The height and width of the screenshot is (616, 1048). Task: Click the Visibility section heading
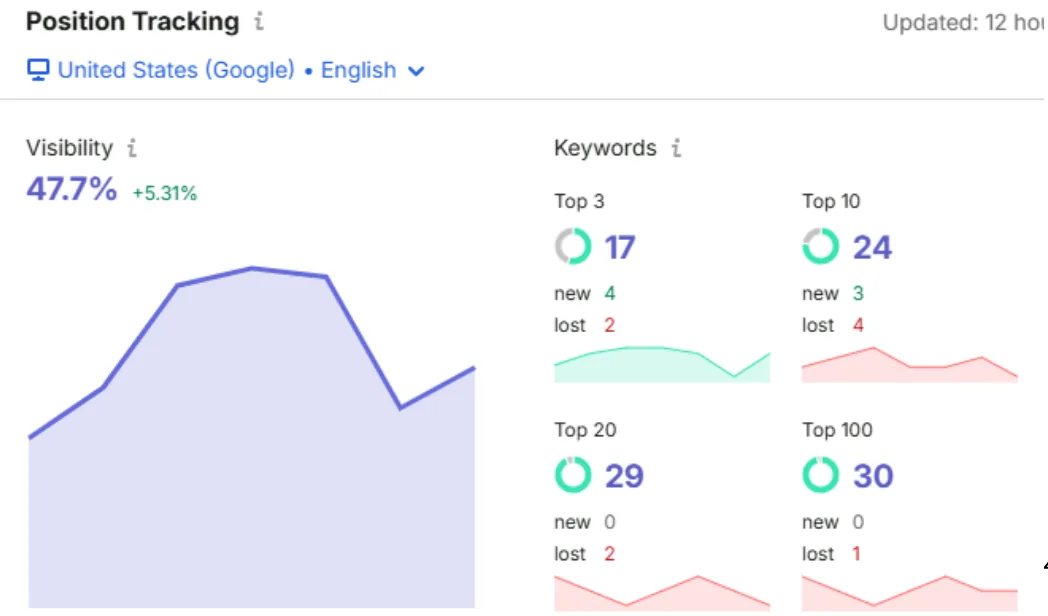tap(70, 148)
